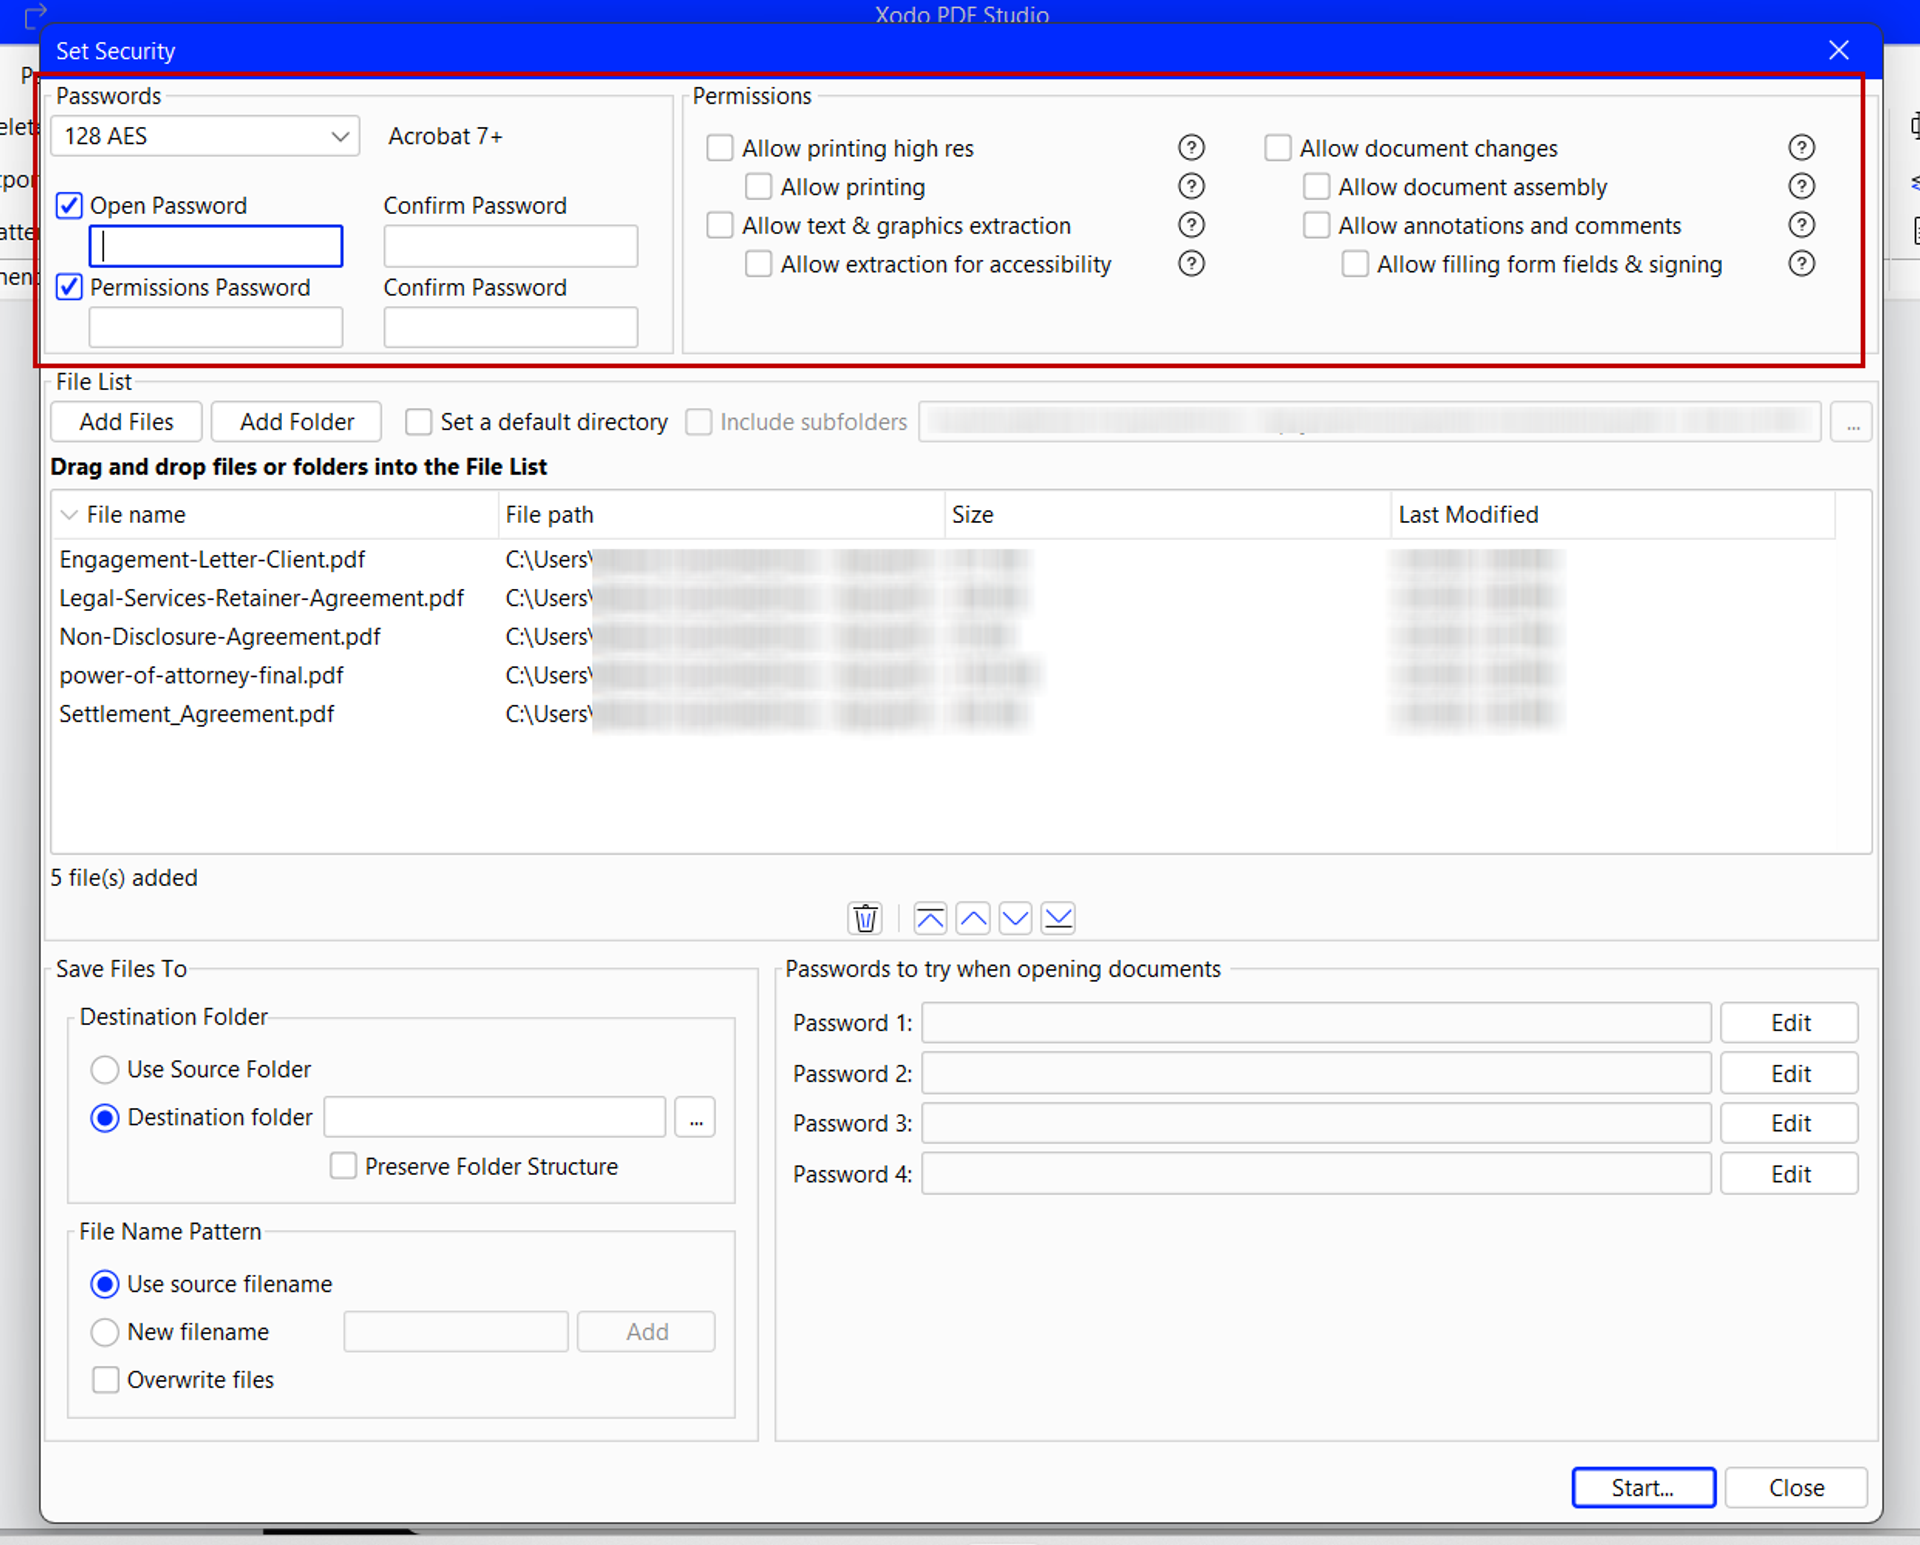The image size is (1920, 1545).
Task: Click the Open Password input field
Action: tap(216, 246)
